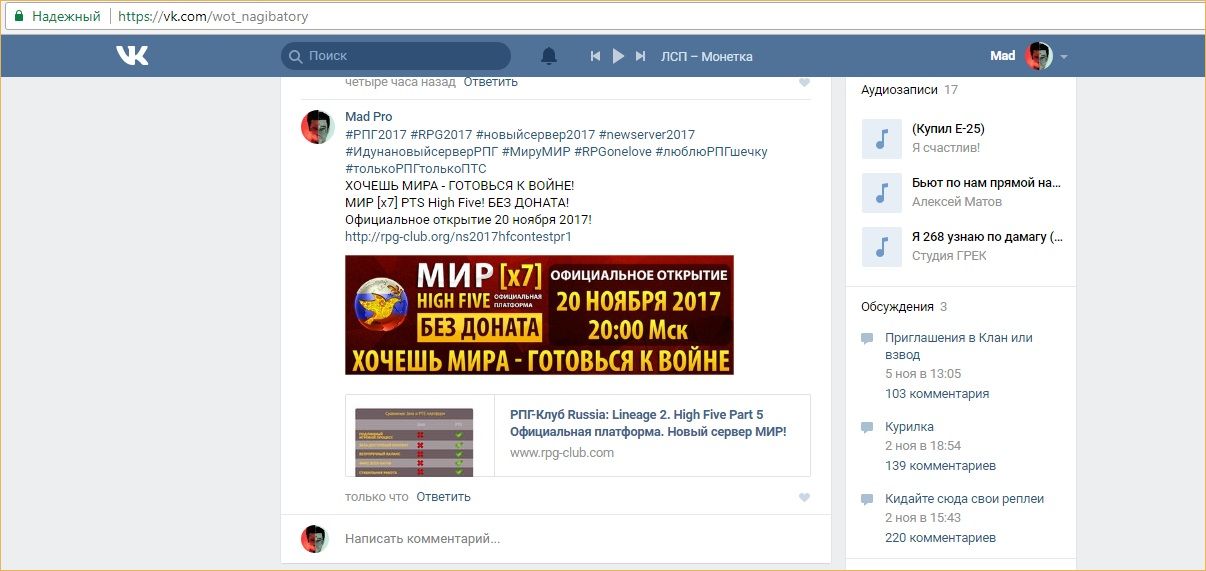Open the rpg-club.org/ns2017hfcontestpr1 link
This screenshot has width=1206, height=571.
458,237
